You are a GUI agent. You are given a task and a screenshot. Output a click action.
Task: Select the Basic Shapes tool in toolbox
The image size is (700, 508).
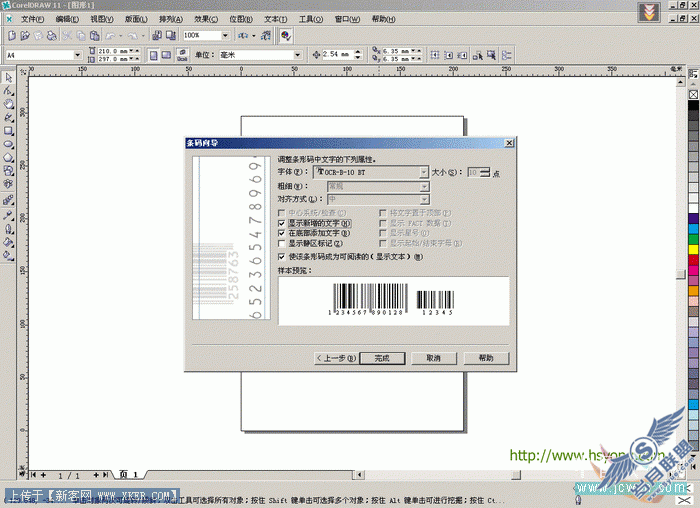tap(8, 171)
